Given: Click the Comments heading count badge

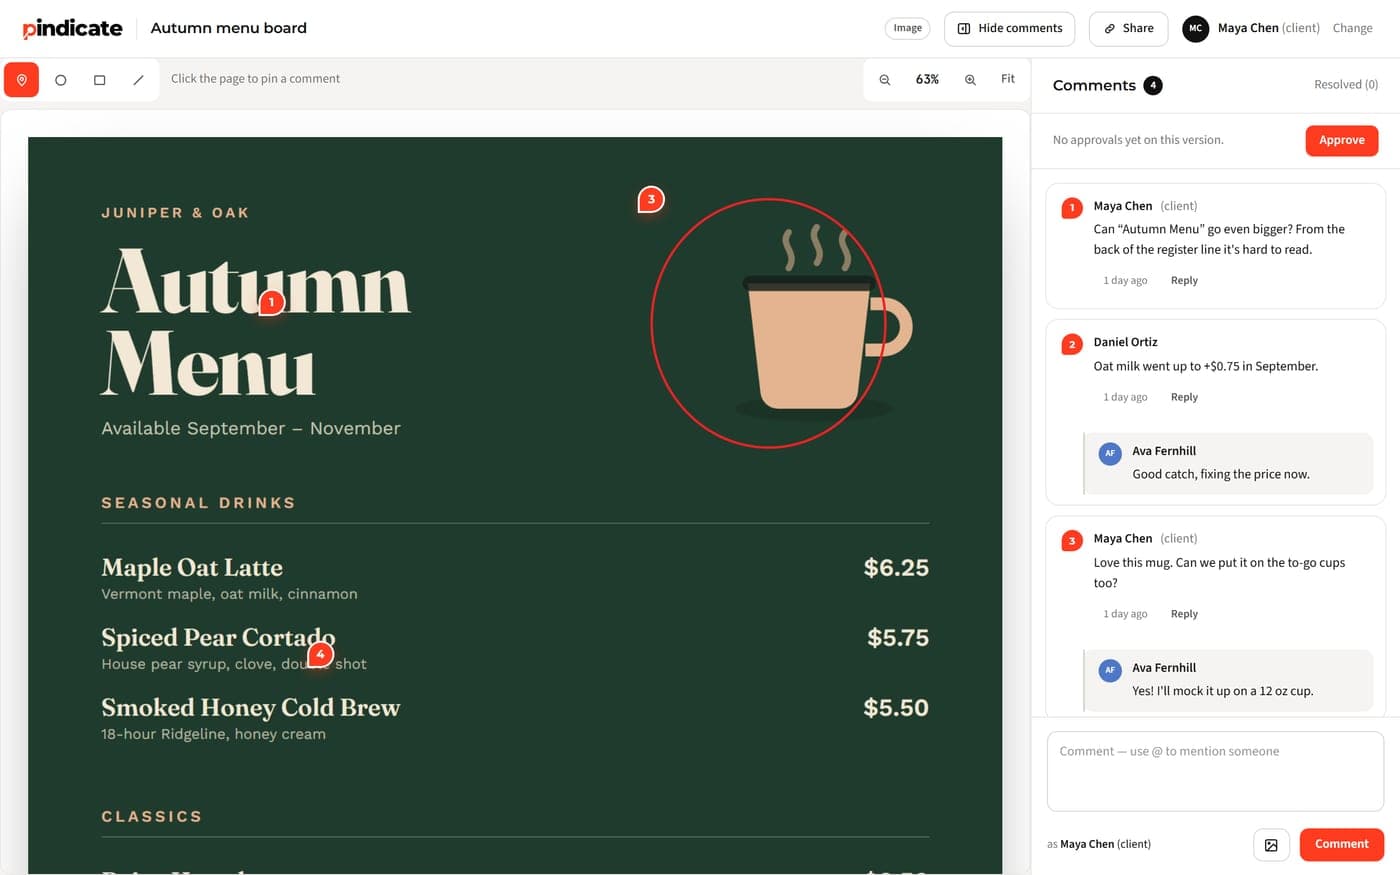Looking at the screenshot, I should tap(1152, 85).
